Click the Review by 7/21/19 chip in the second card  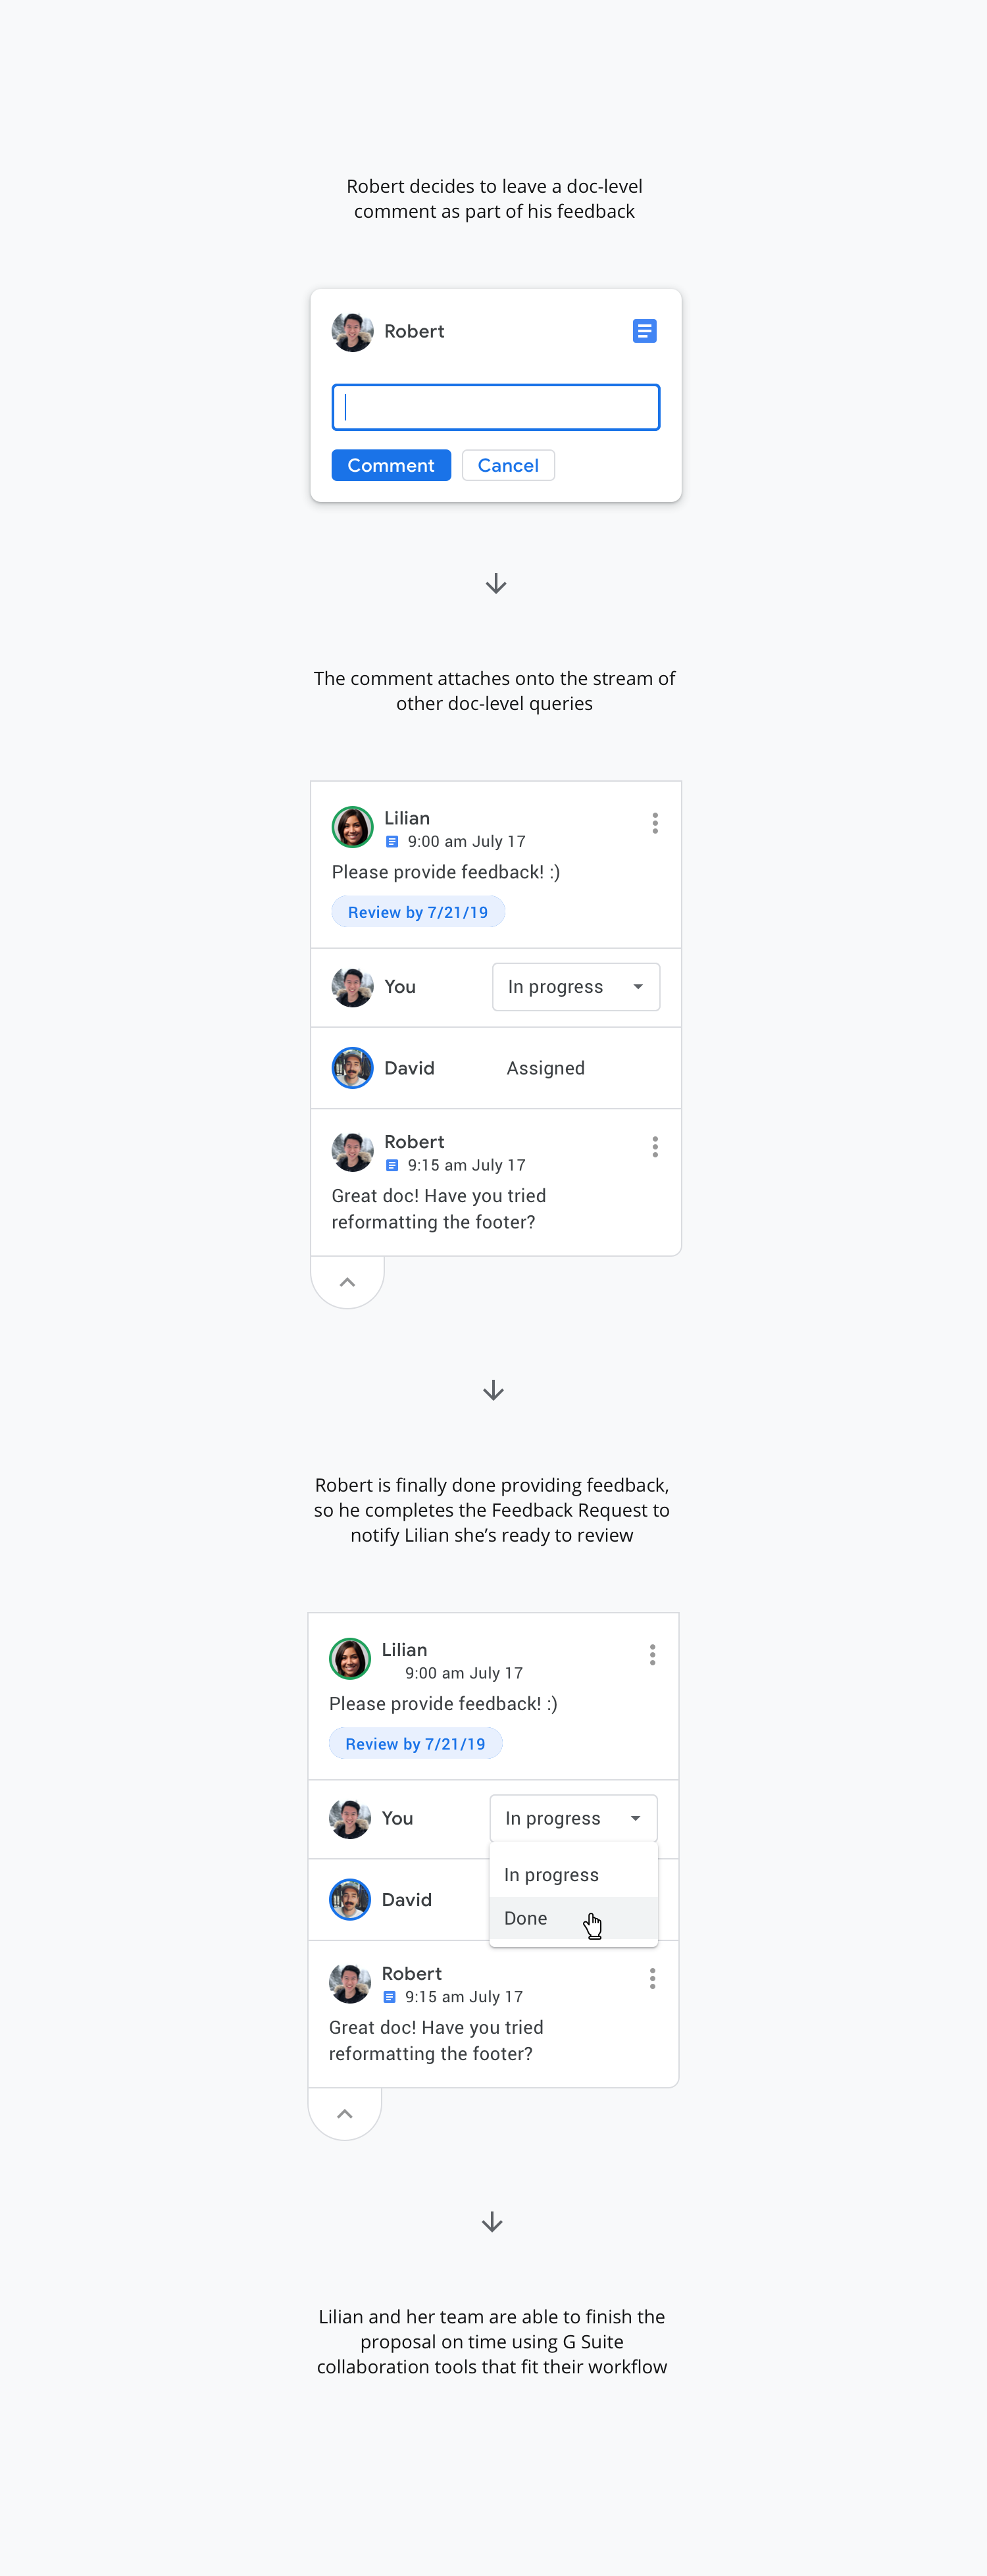point(415,1744)
